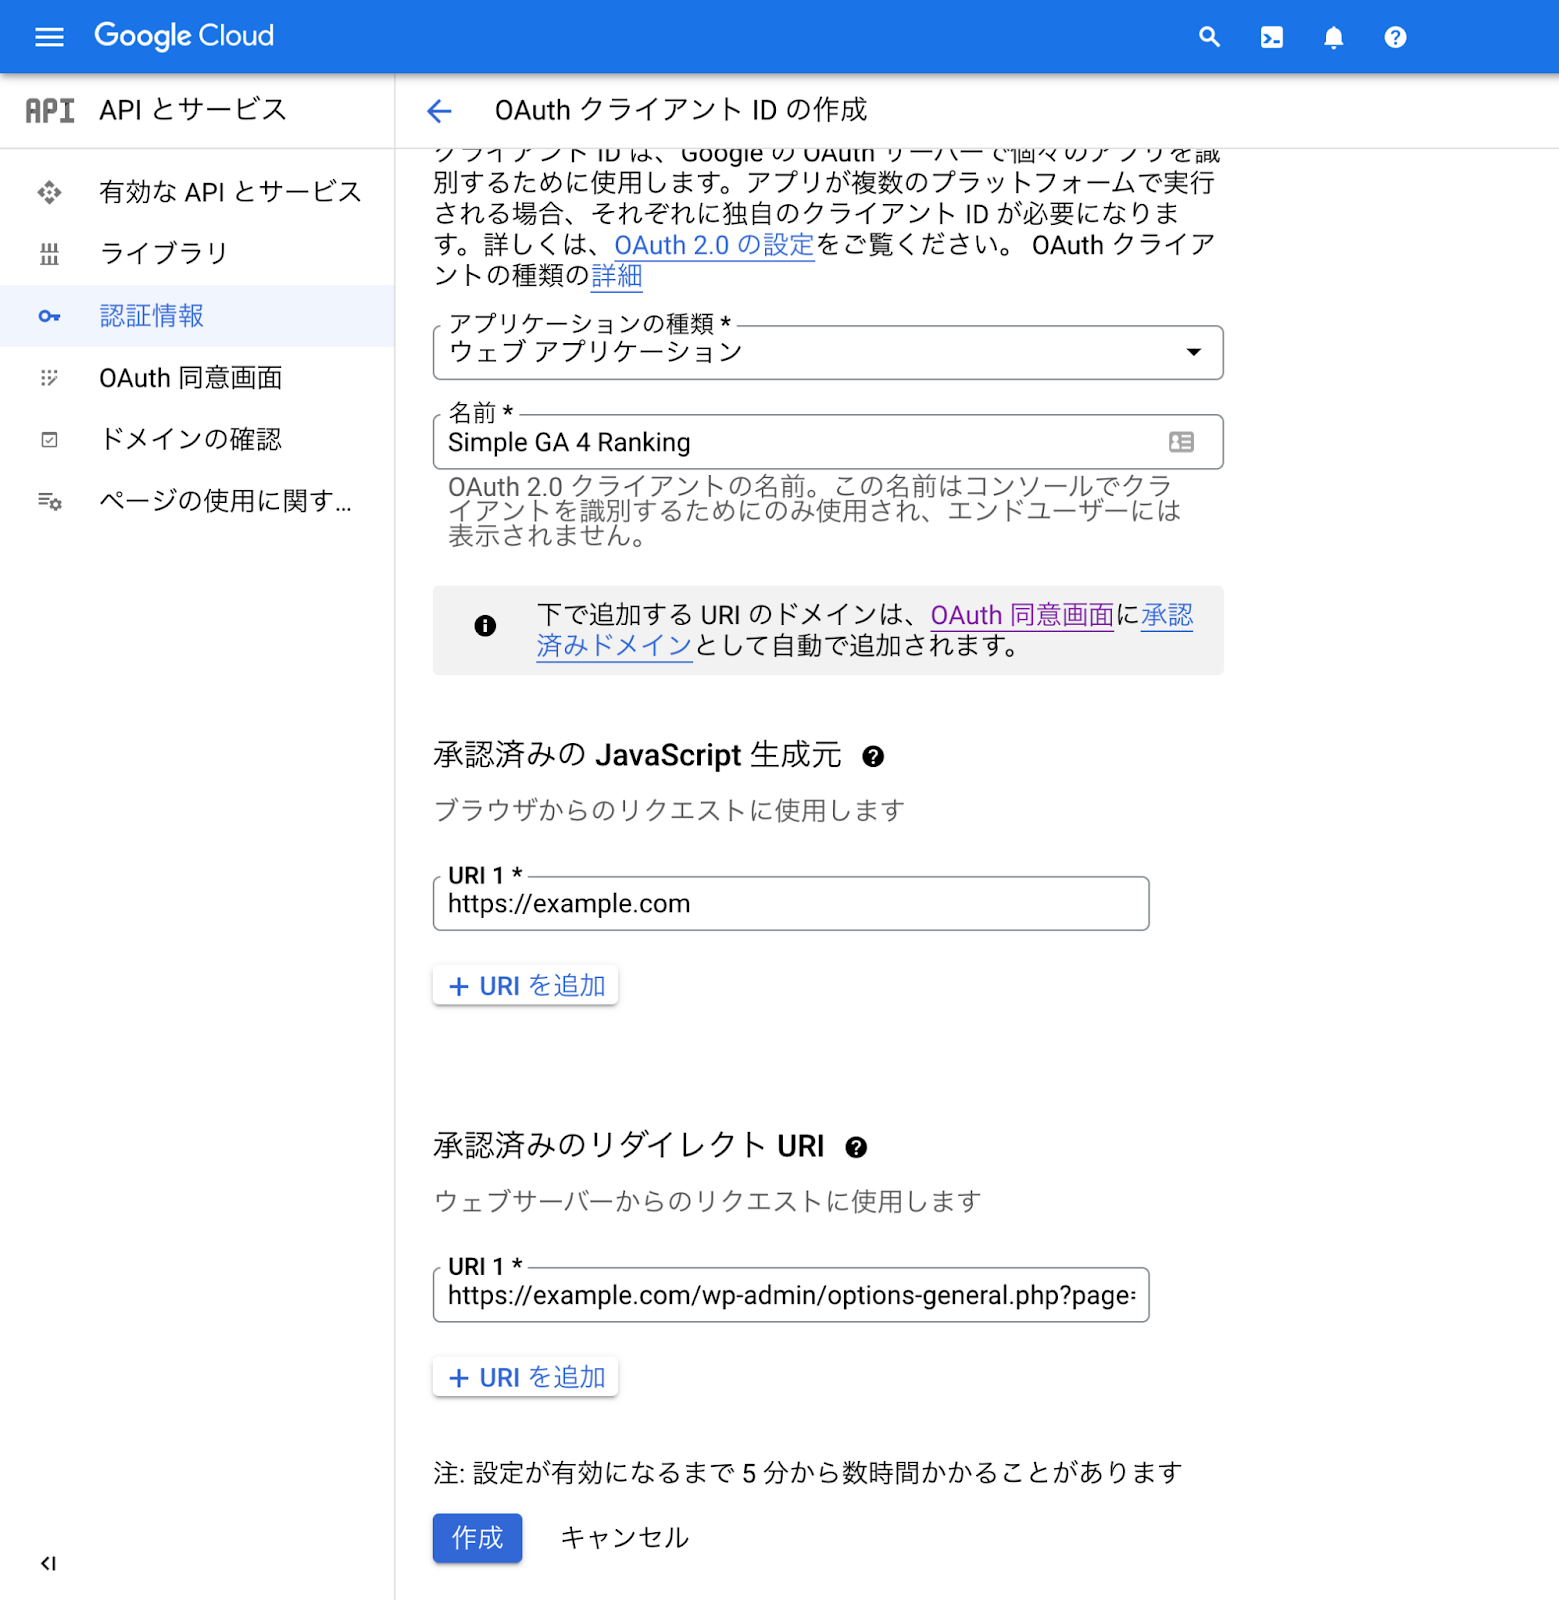Show help for 承認済みのリダイレクト URI
1559x1600 pixels.
pos(856,1147)
